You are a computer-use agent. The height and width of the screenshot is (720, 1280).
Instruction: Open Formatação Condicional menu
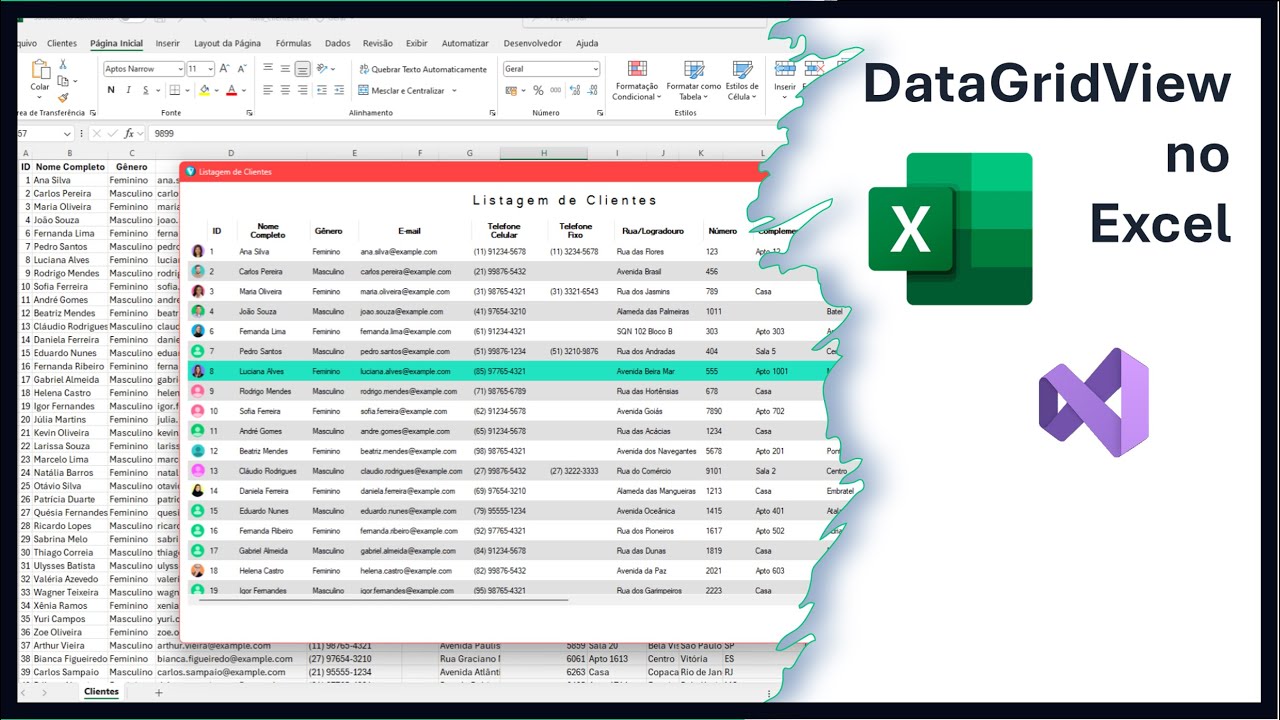coord(636,80)
